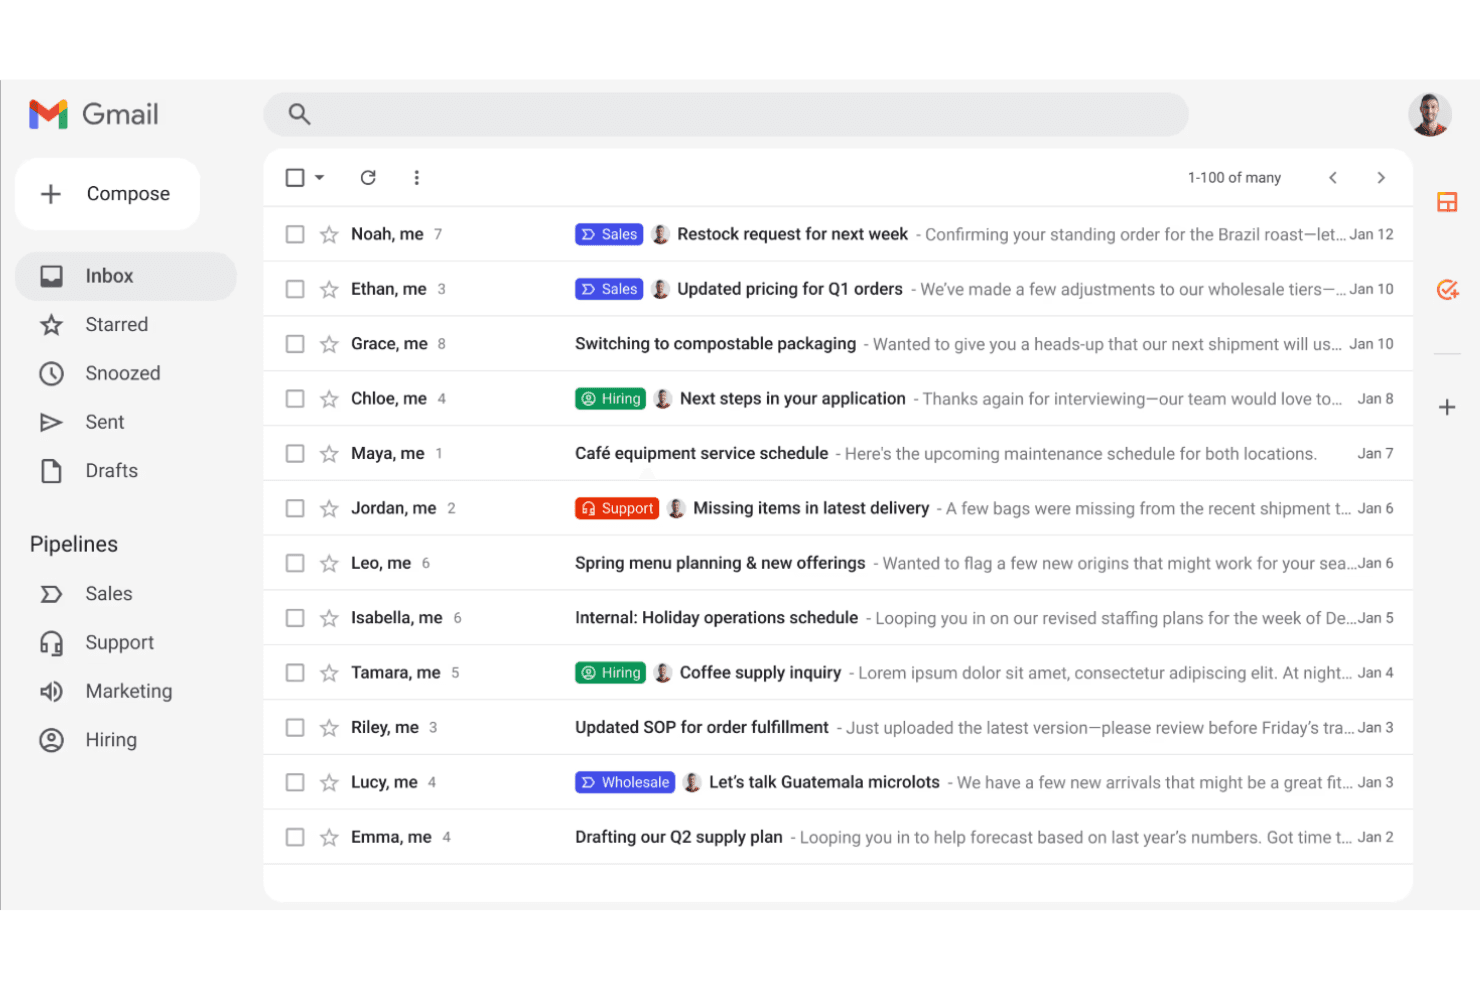Go to the next page of emails
The height and width of the screenshot is (987, 1480).
coord(1381,177)
